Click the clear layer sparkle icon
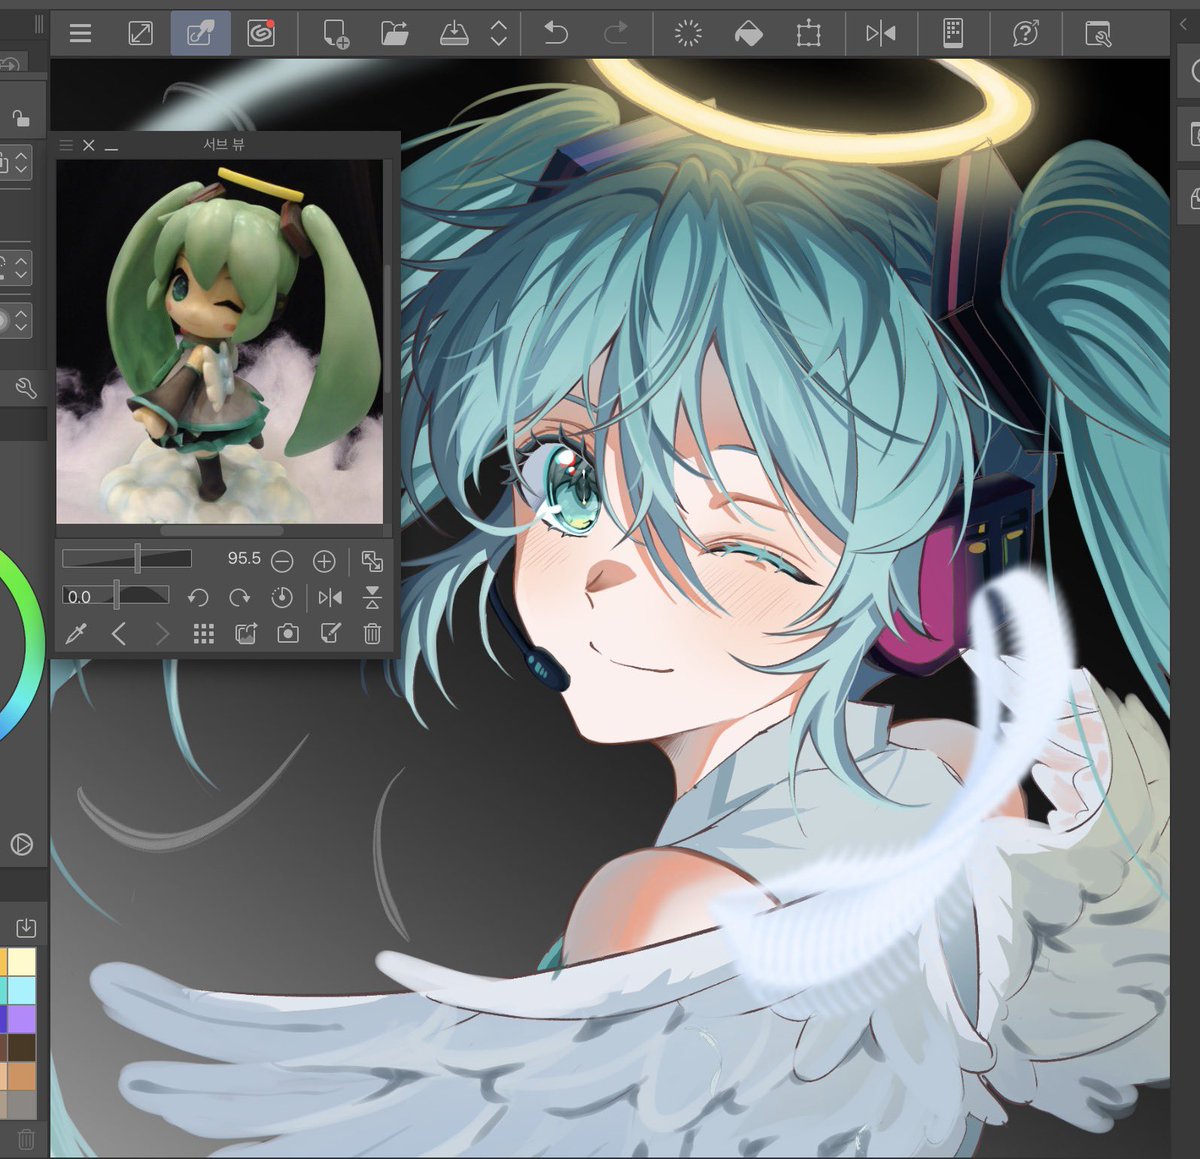The height and width of the screenshot is (1159, 1200). (x=688, y=34)
